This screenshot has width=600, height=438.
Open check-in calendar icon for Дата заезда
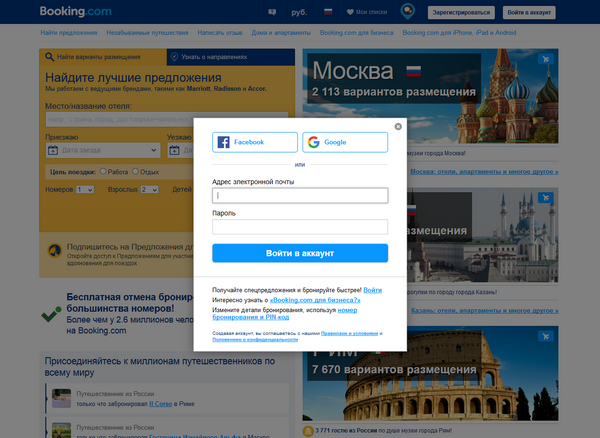coord(53,150)
